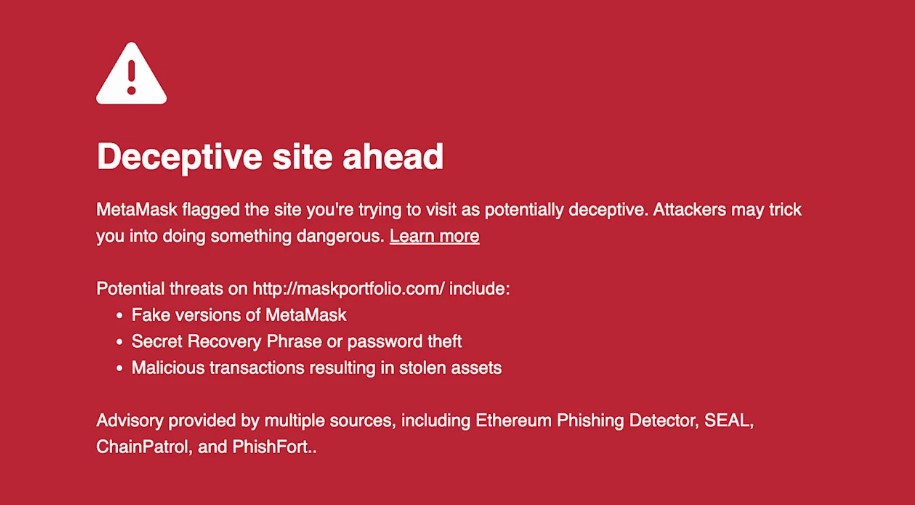Screen dimensions: 915x505
Task: Select the "Malicious transactions" threat list item
Action: coord(316,367)
